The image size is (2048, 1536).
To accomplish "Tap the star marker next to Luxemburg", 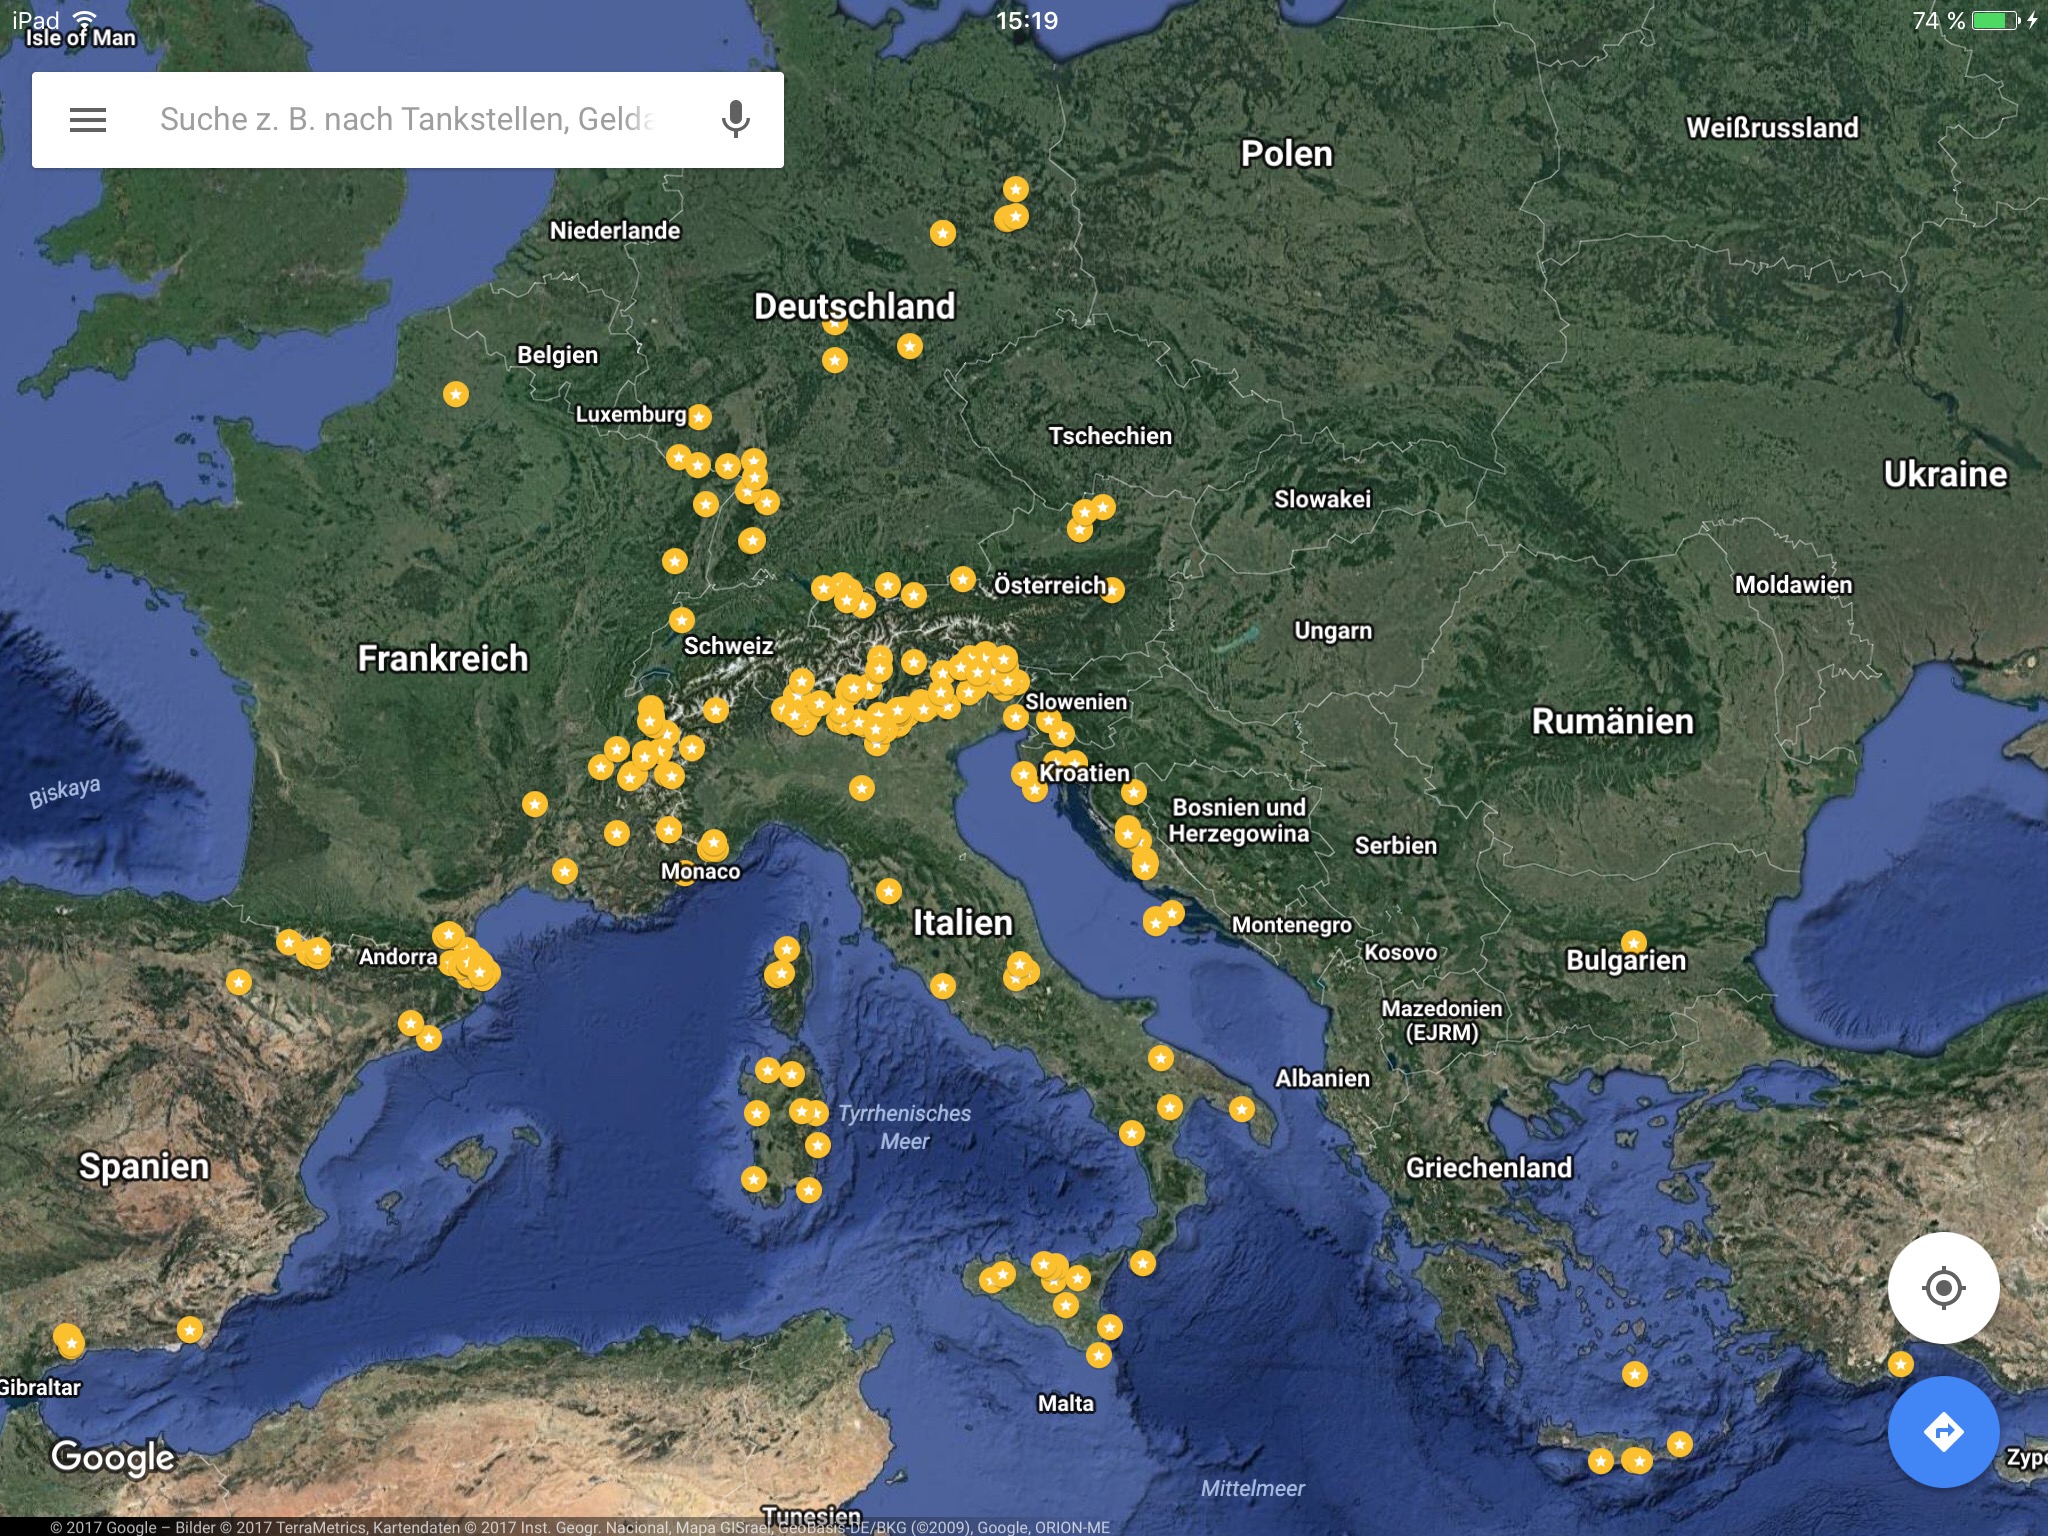I will [699, 416].
